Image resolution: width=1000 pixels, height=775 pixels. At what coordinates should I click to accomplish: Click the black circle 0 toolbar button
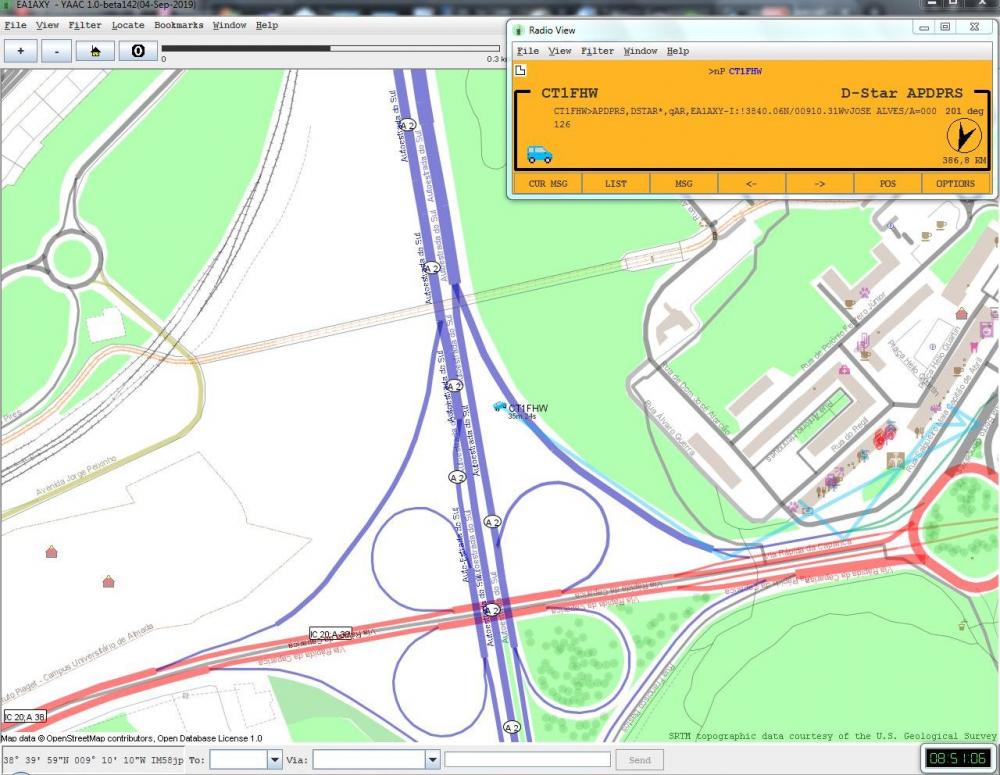(138, 51)
